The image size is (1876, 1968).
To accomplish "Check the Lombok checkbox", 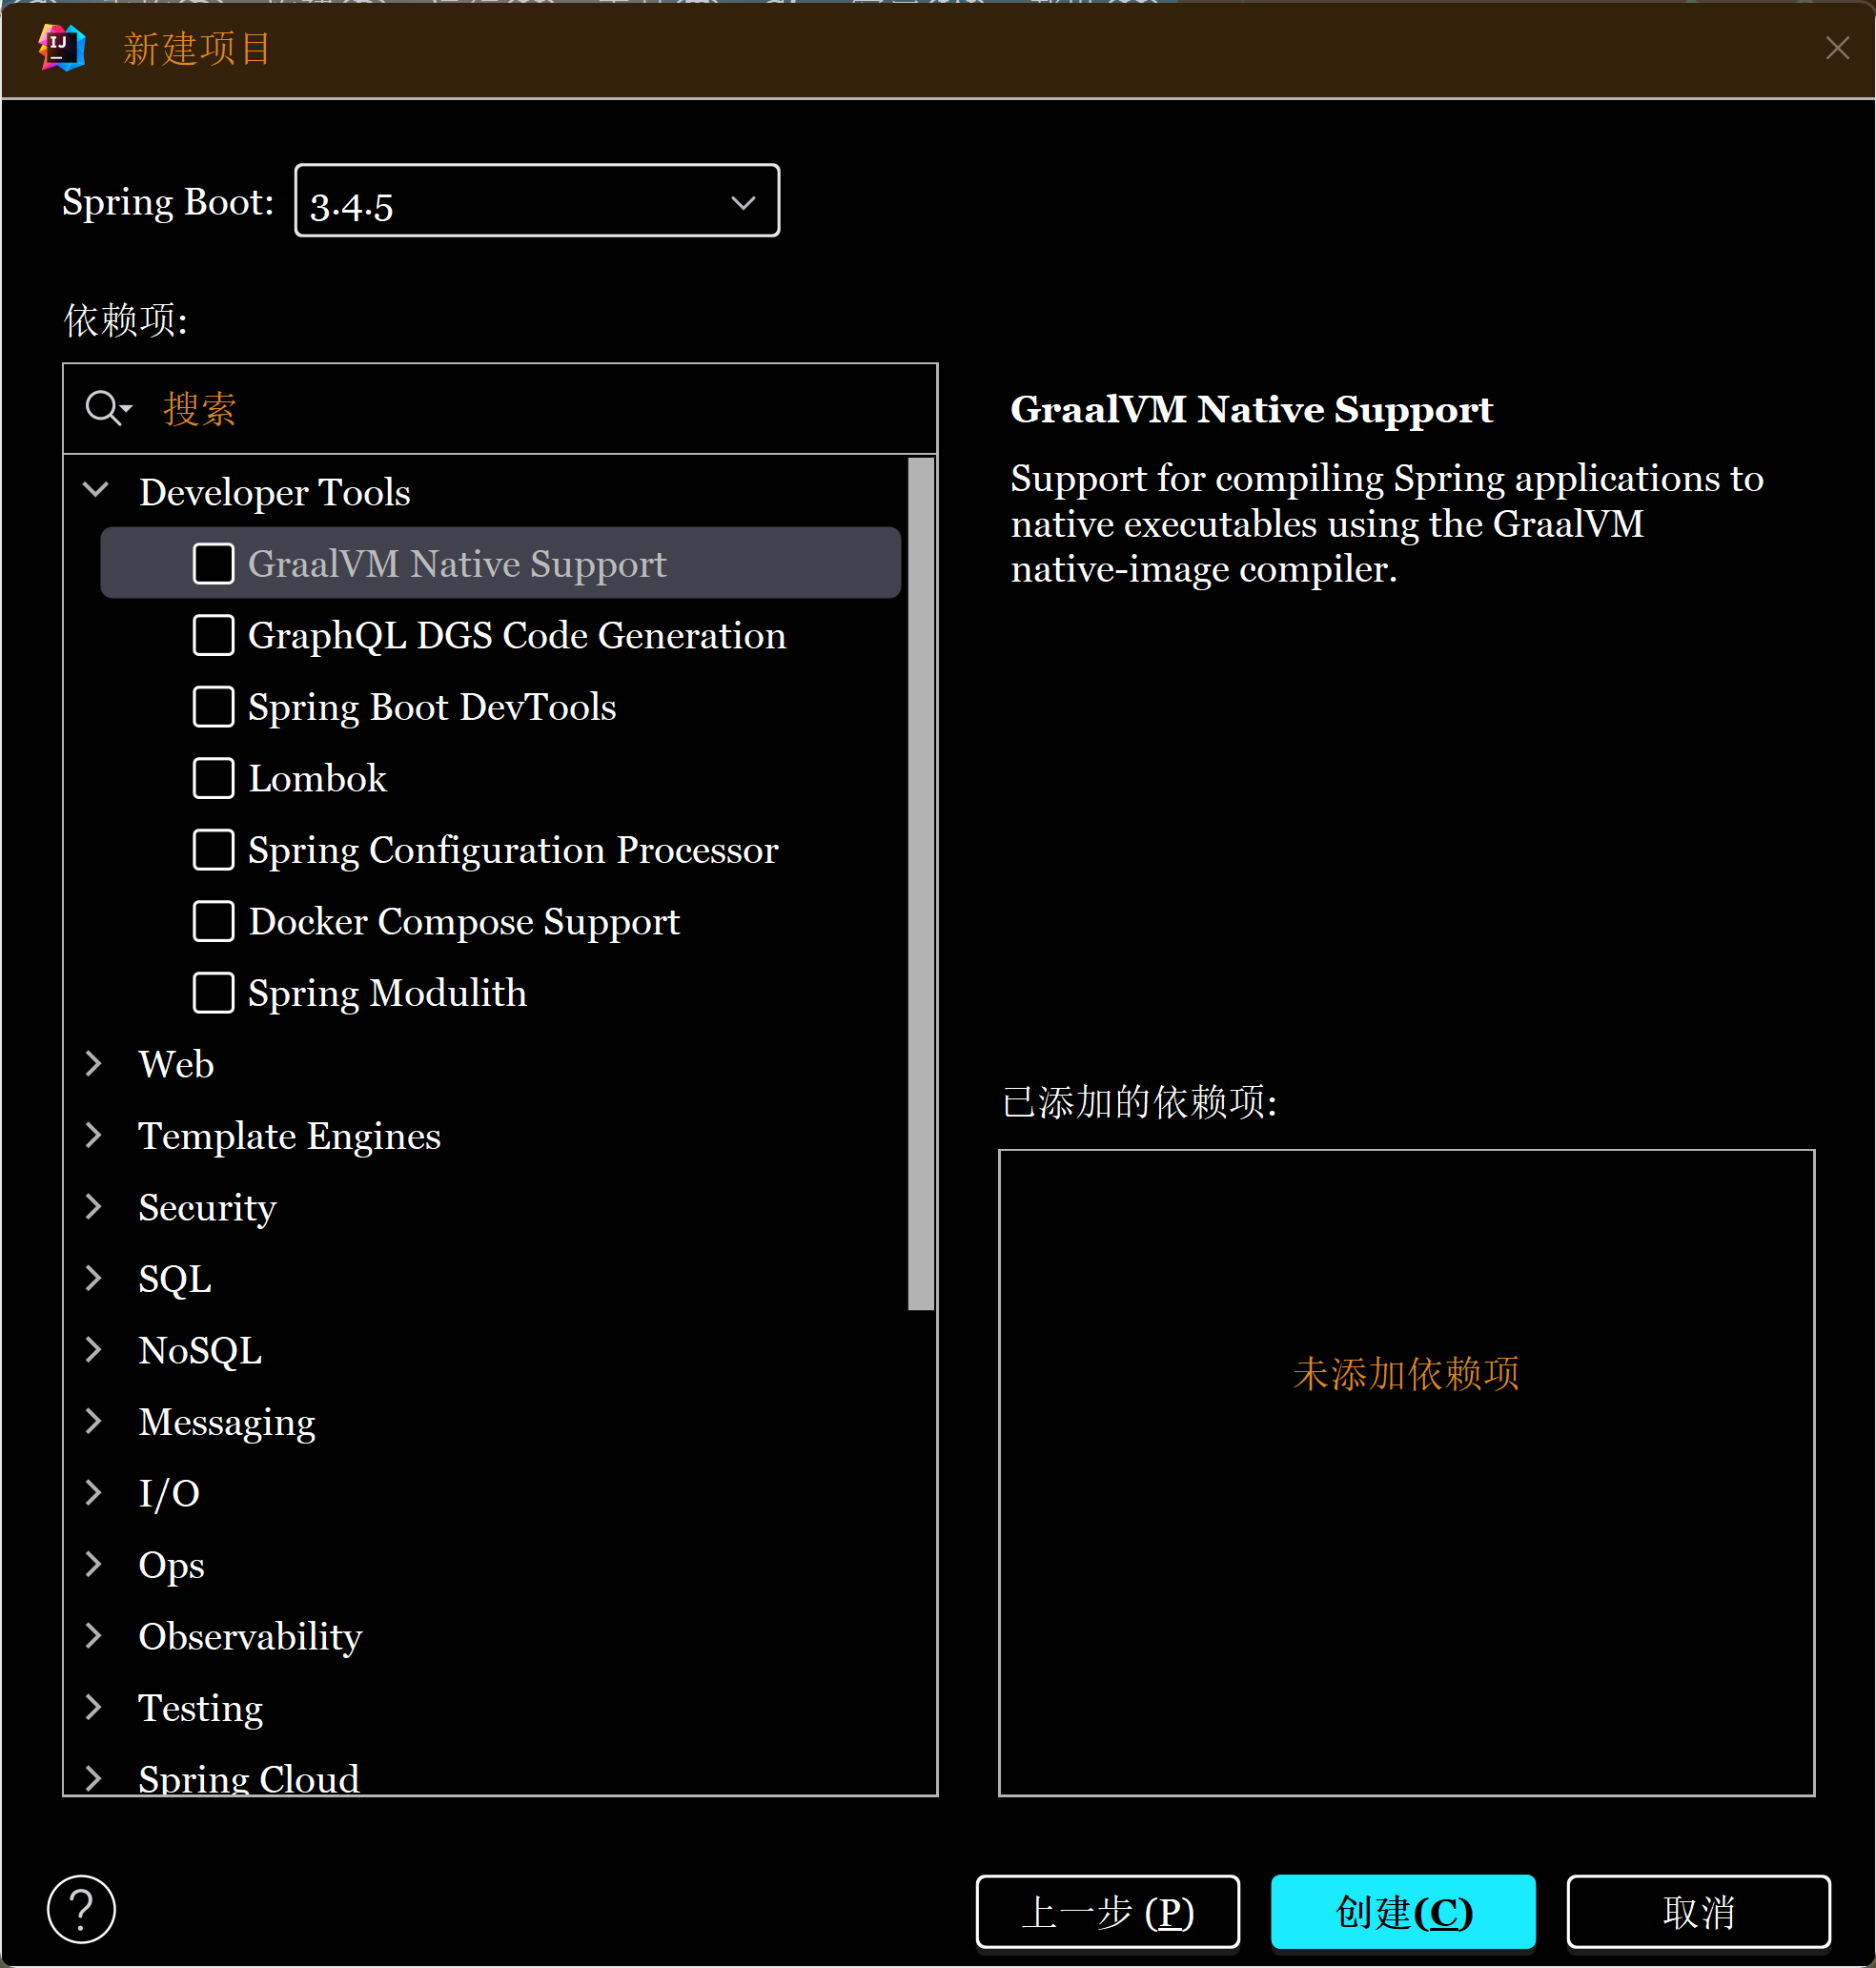I will click(213, 778).
